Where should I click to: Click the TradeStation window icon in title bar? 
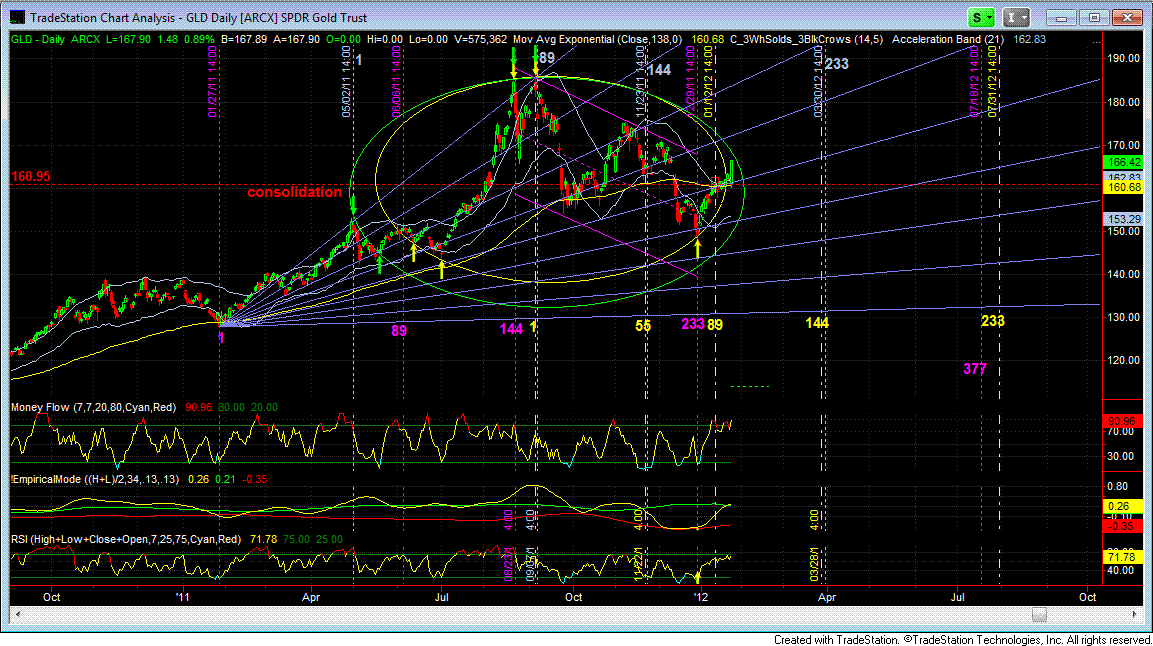[x=16, y=17]
